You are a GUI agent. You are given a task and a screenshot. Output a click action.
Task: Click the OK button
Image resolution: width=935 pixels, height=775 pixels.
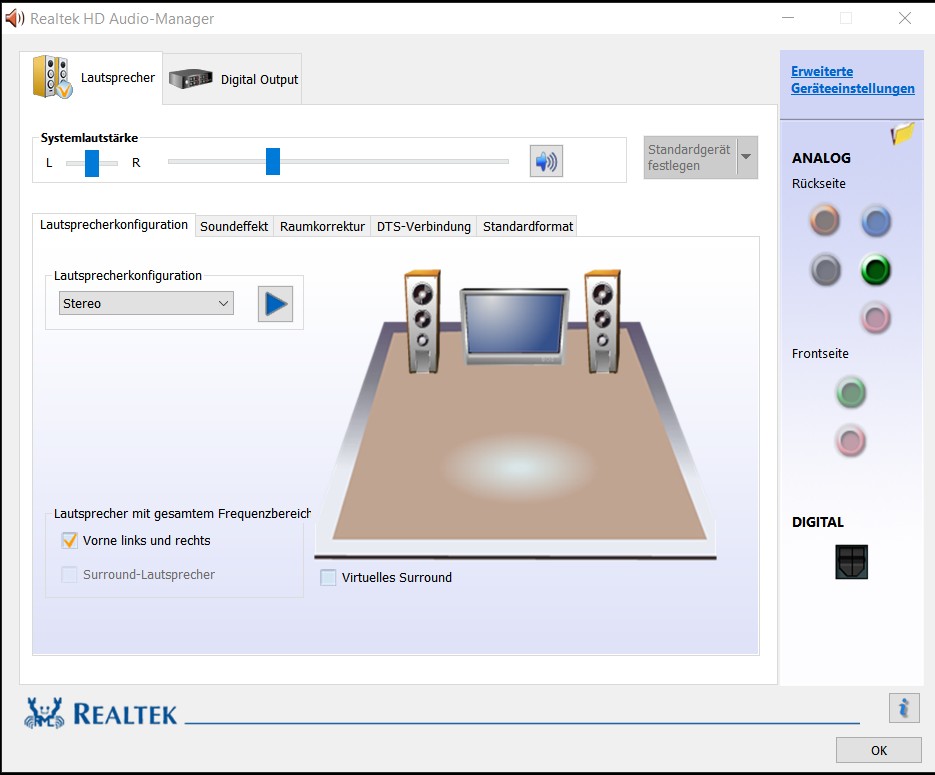click(x=878, y=750)
